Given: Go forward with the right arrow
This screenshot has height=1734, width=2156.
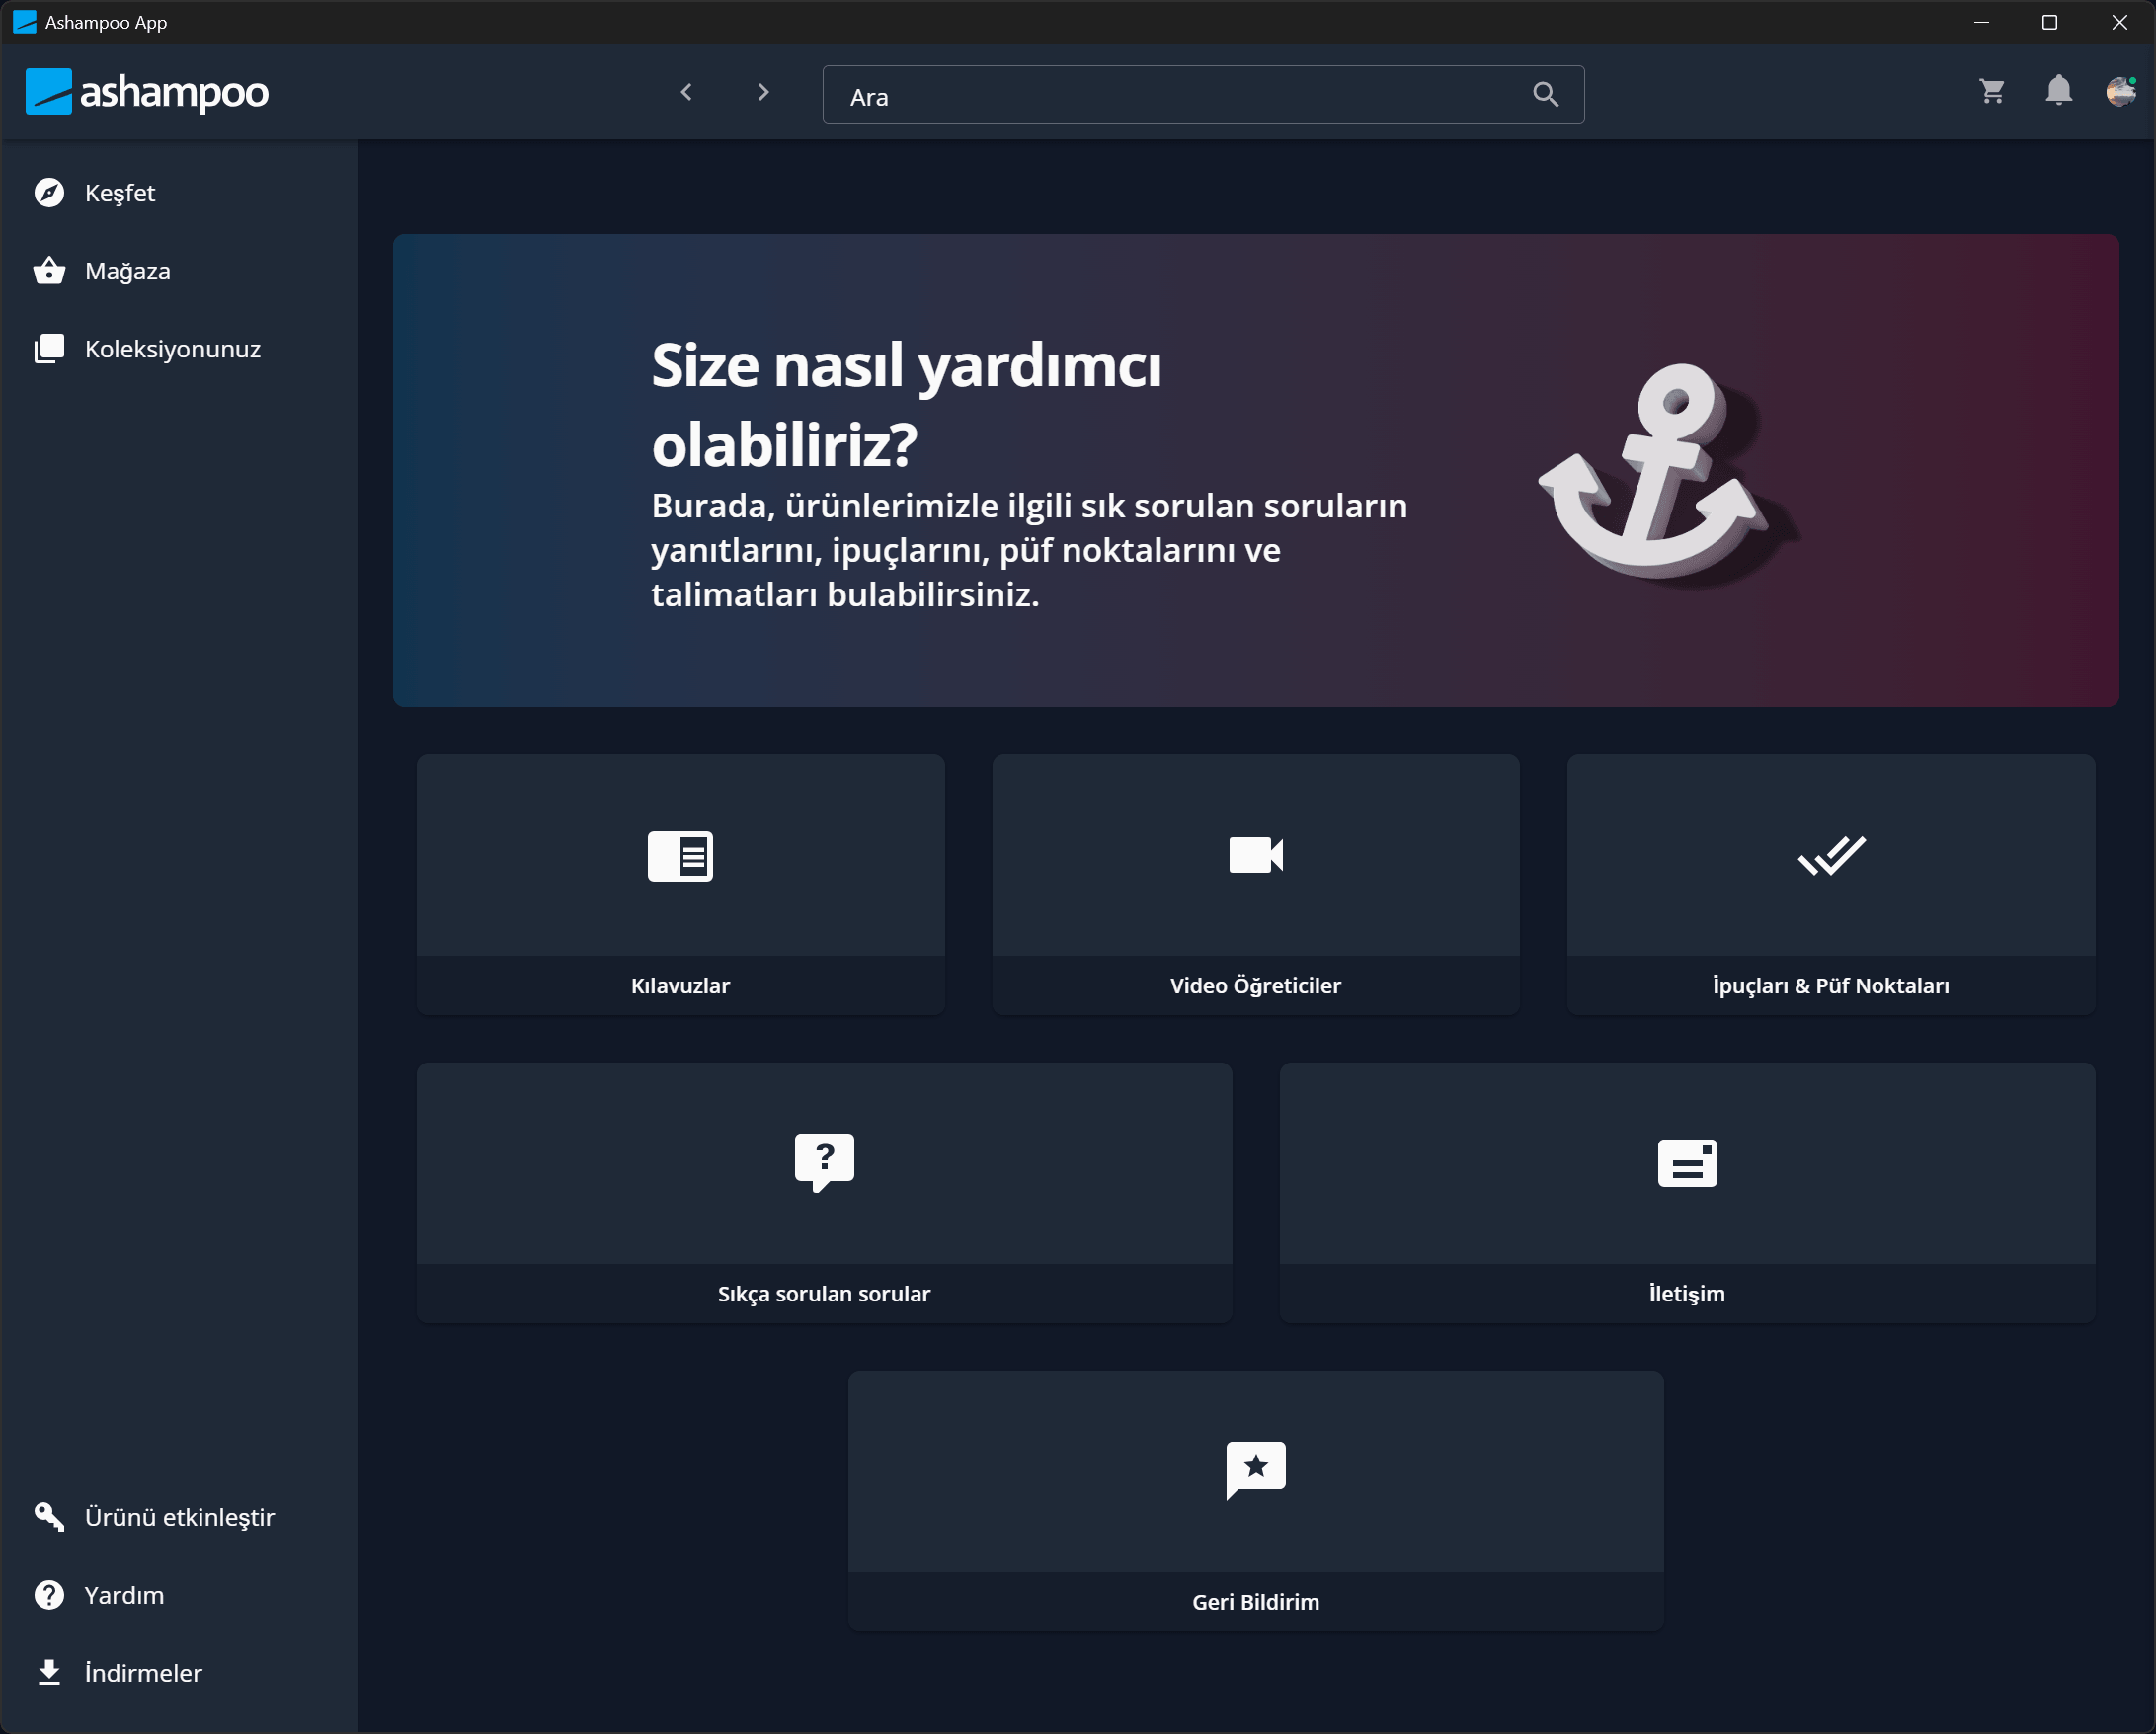Looking at the screenshot, I should [x=763, y=92].
